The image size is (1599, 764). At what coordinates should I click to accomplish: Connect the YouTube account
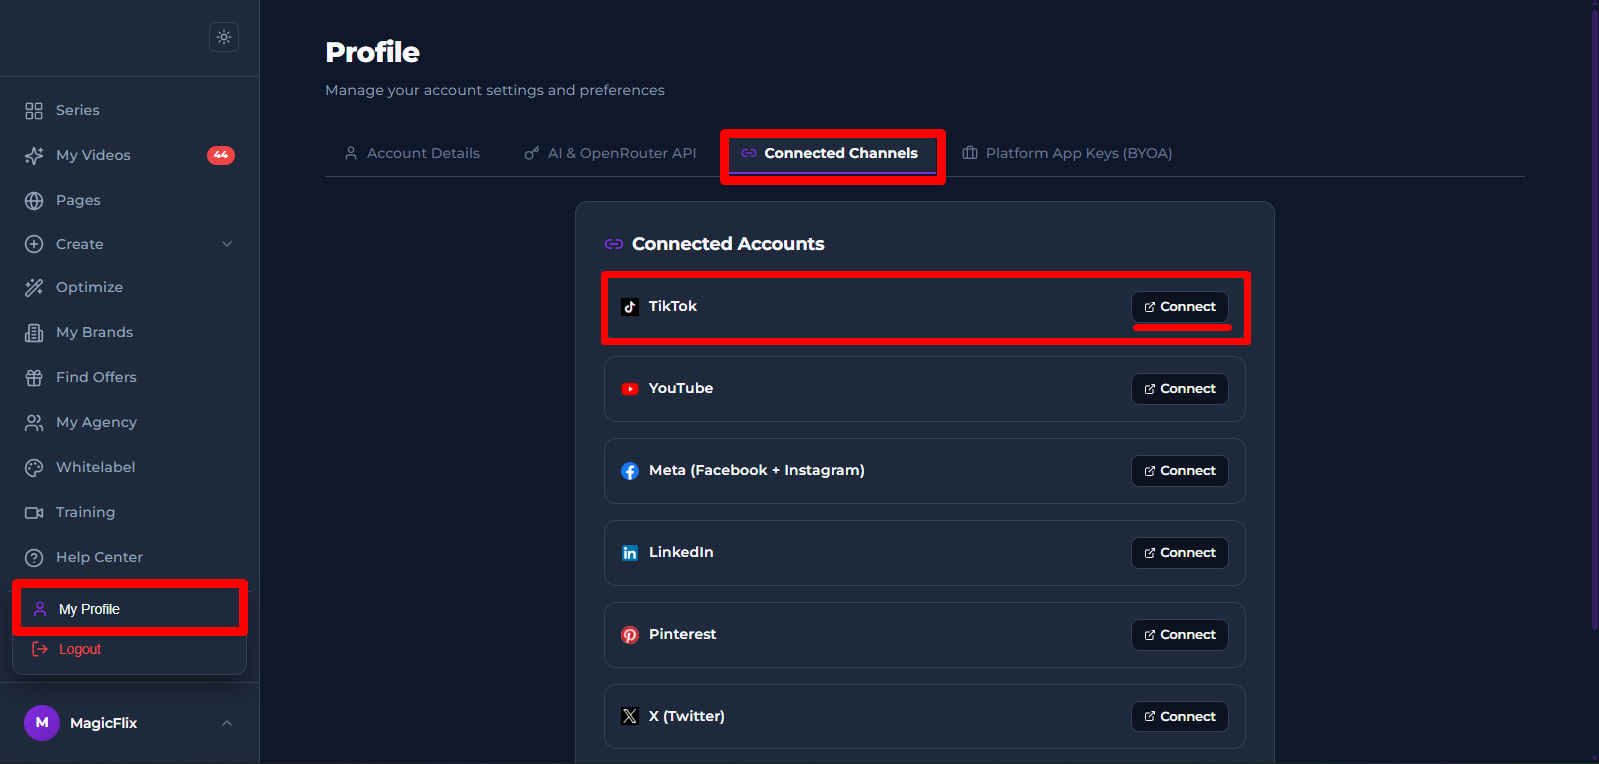1180,389
